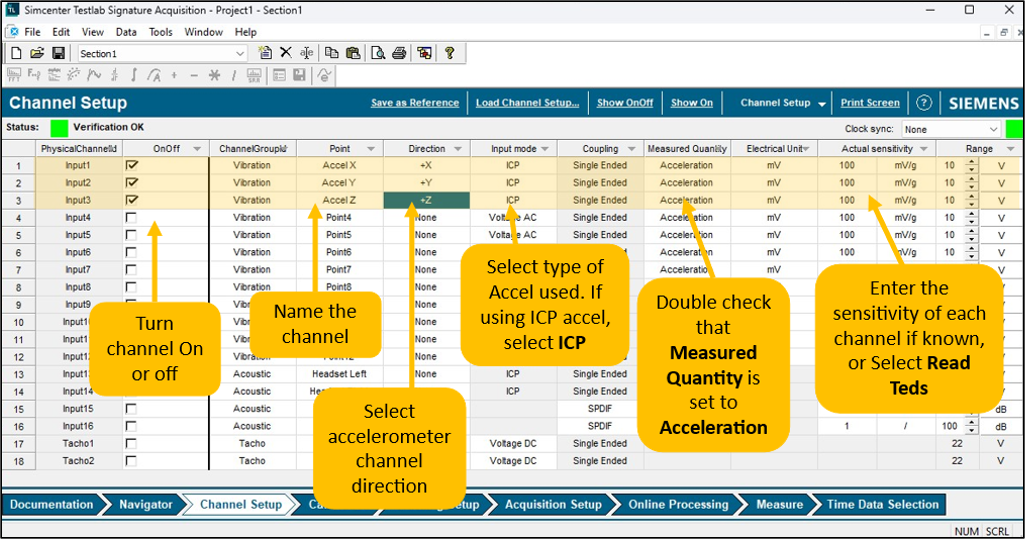The width and height of the screenshot is (1025, 539).
Task: Click the Testlab app icon in title bar
Action: 12,9
